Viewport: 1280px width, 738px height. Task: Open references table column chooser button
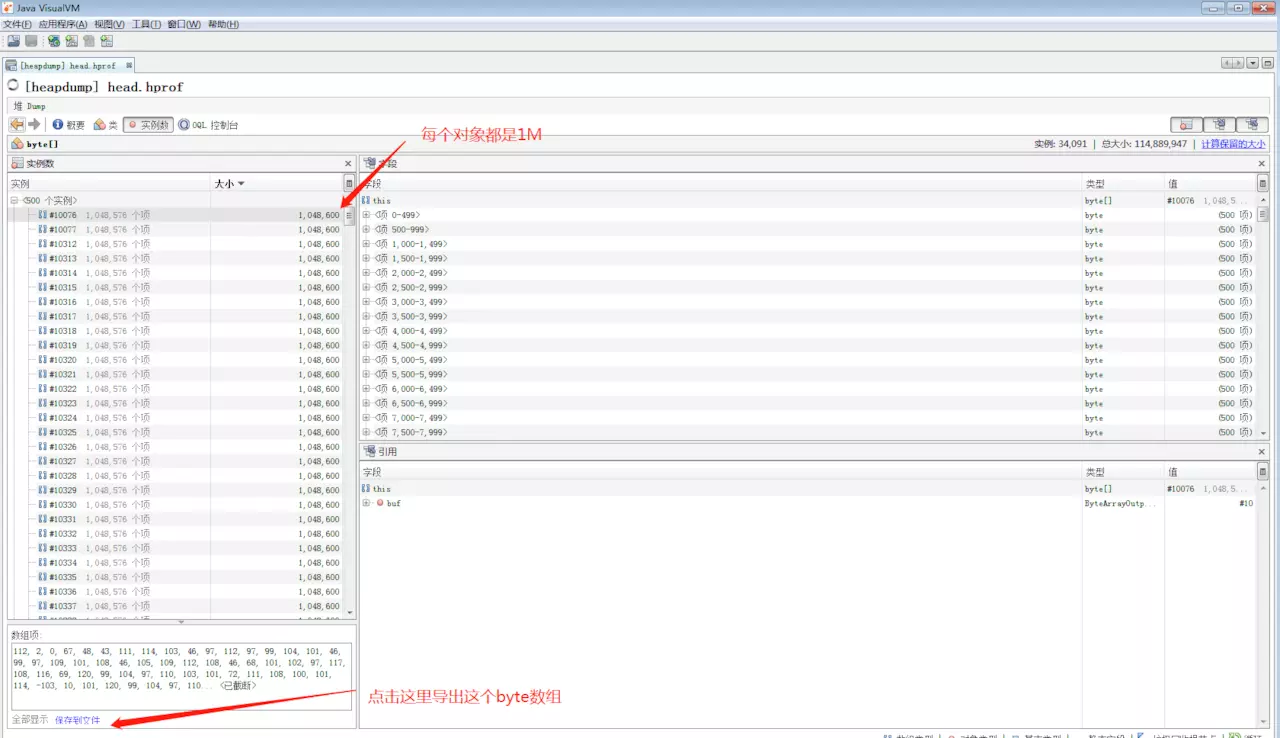pyautogui.click(x=1262, y=472)
